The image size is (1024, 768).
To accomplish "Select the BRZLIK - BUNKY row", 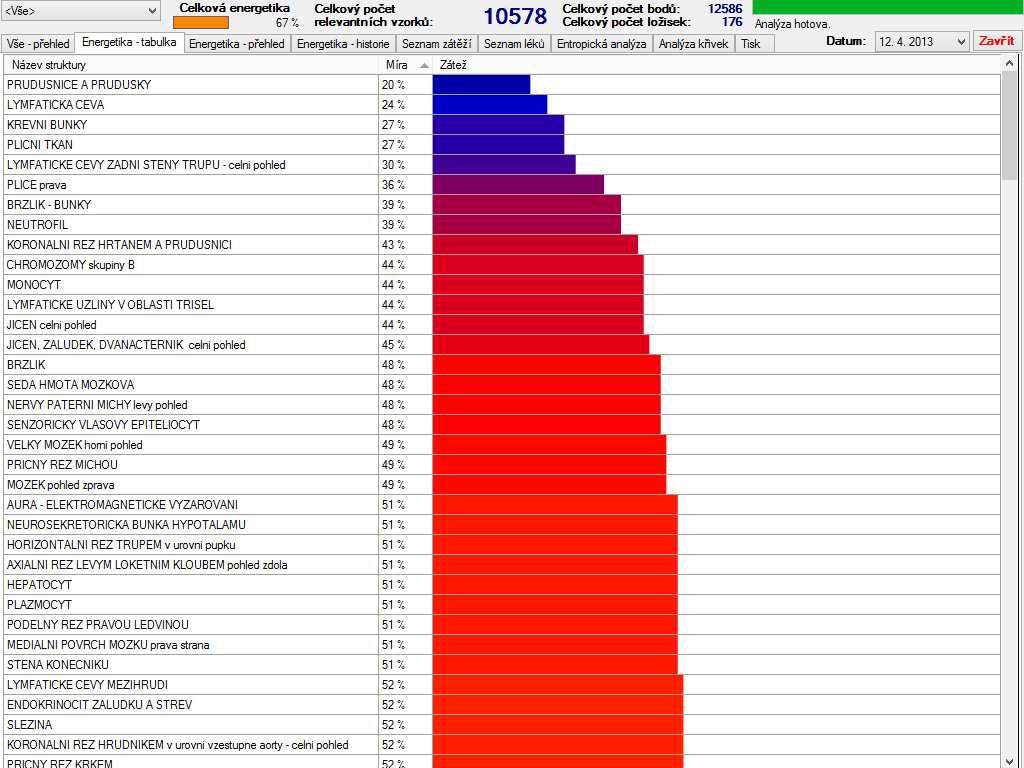I will click(x=502, y=204).
